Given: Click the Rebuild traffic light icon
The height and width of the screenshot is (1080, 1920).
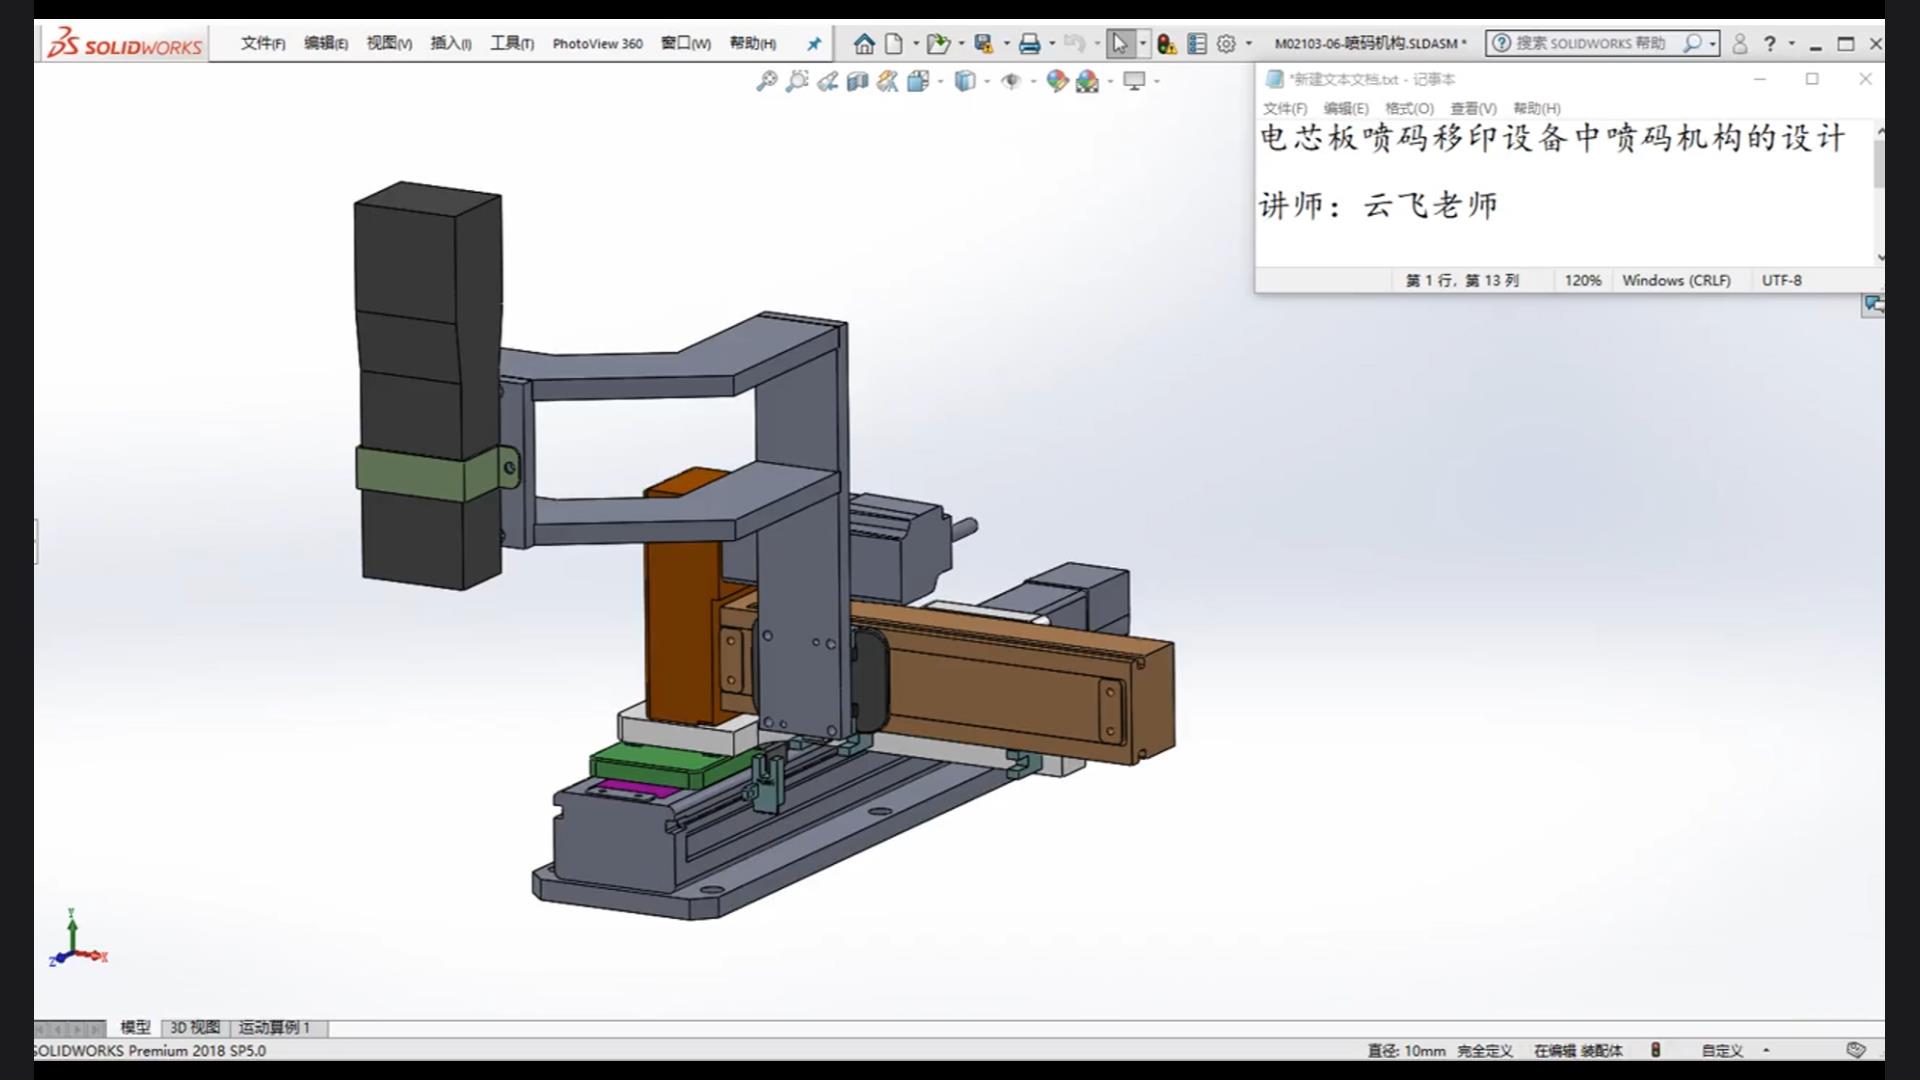Looking at the screenshot, I should (x=1167, y=44).
